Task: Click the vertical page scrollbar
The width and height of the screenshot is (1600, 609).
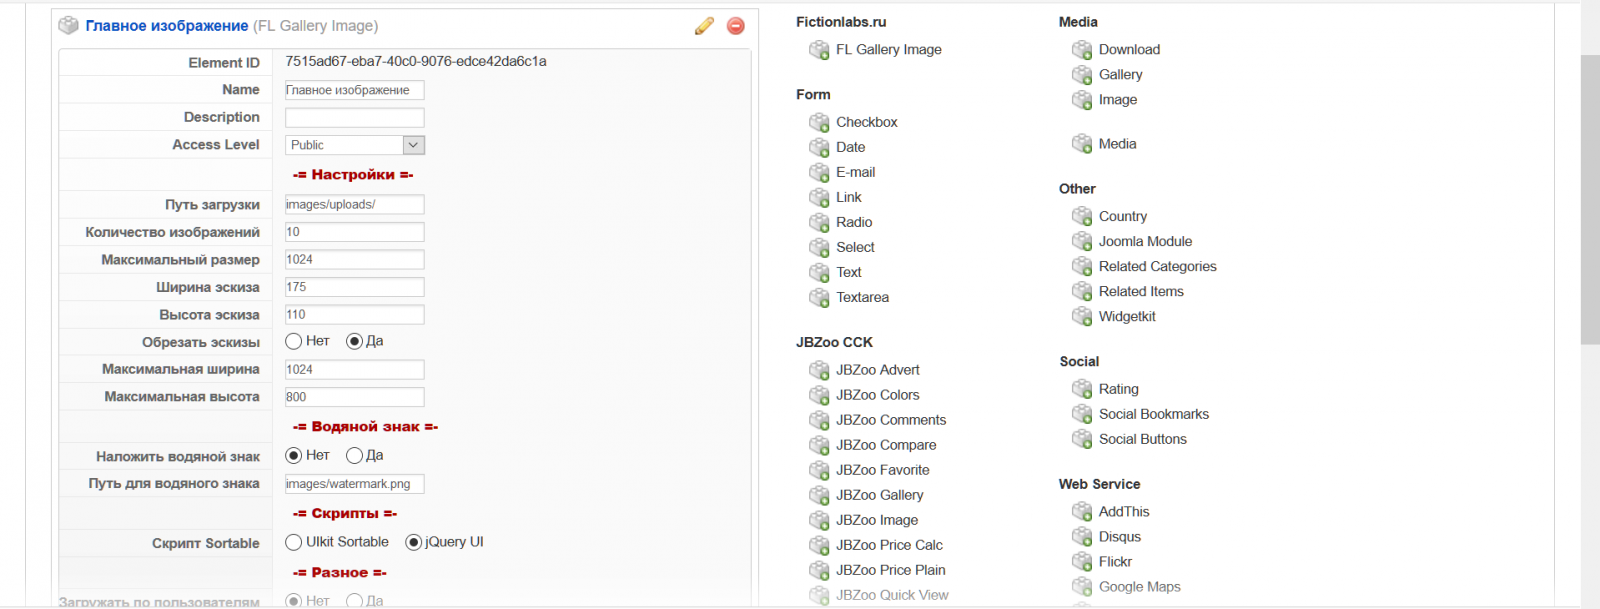Action: pyautogui.click(x=1589, y=200)
